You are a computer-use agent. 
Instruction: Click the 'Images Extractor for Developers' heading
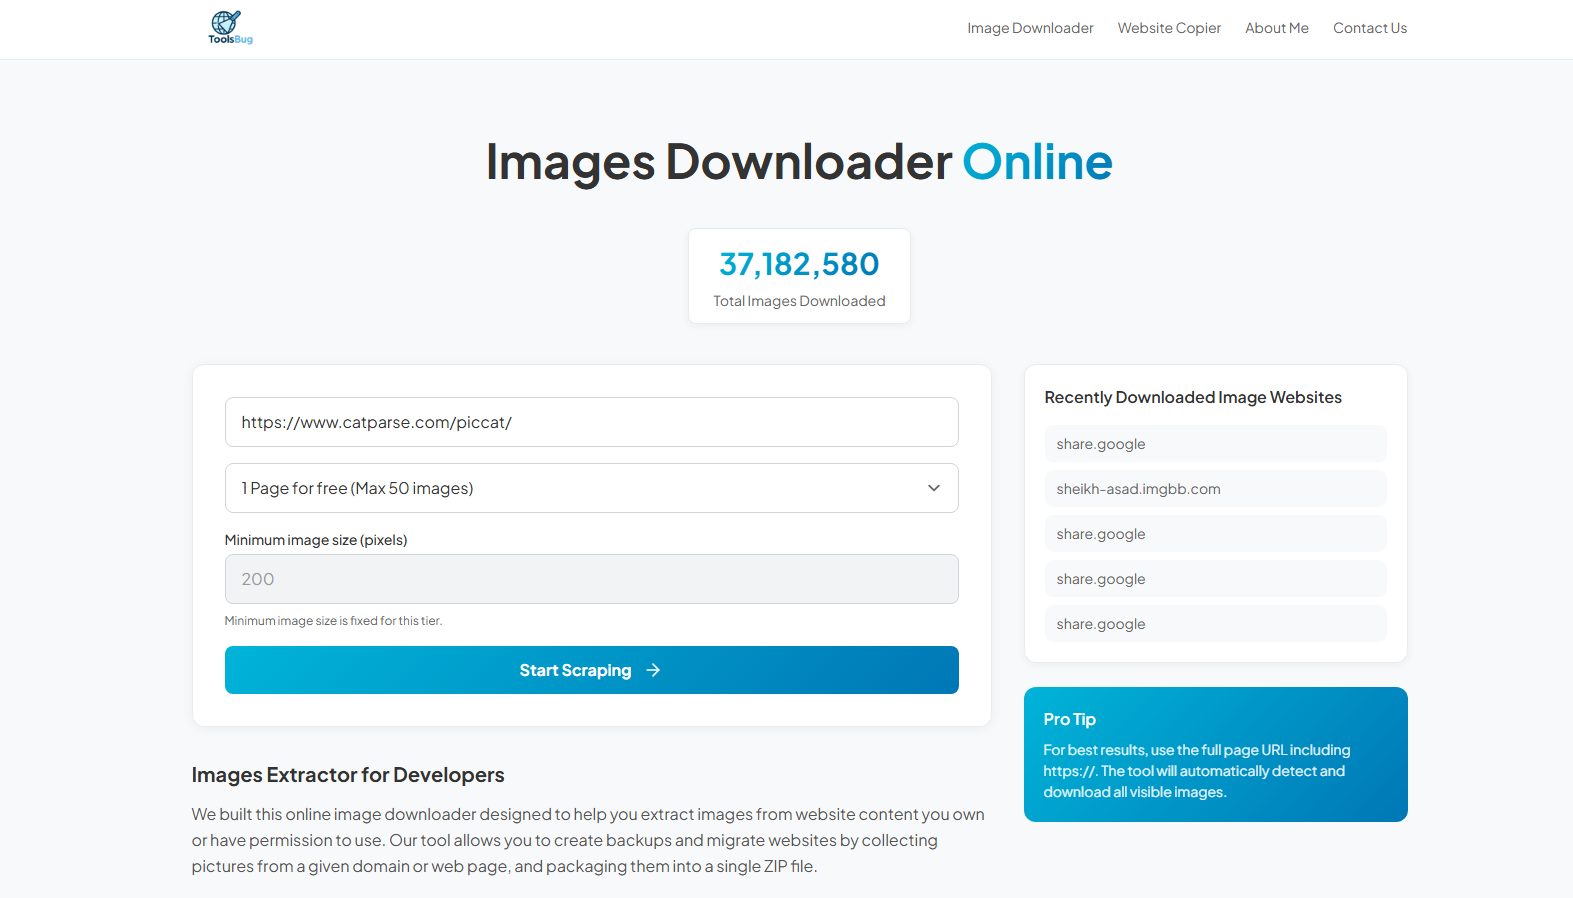click(348, 775)
